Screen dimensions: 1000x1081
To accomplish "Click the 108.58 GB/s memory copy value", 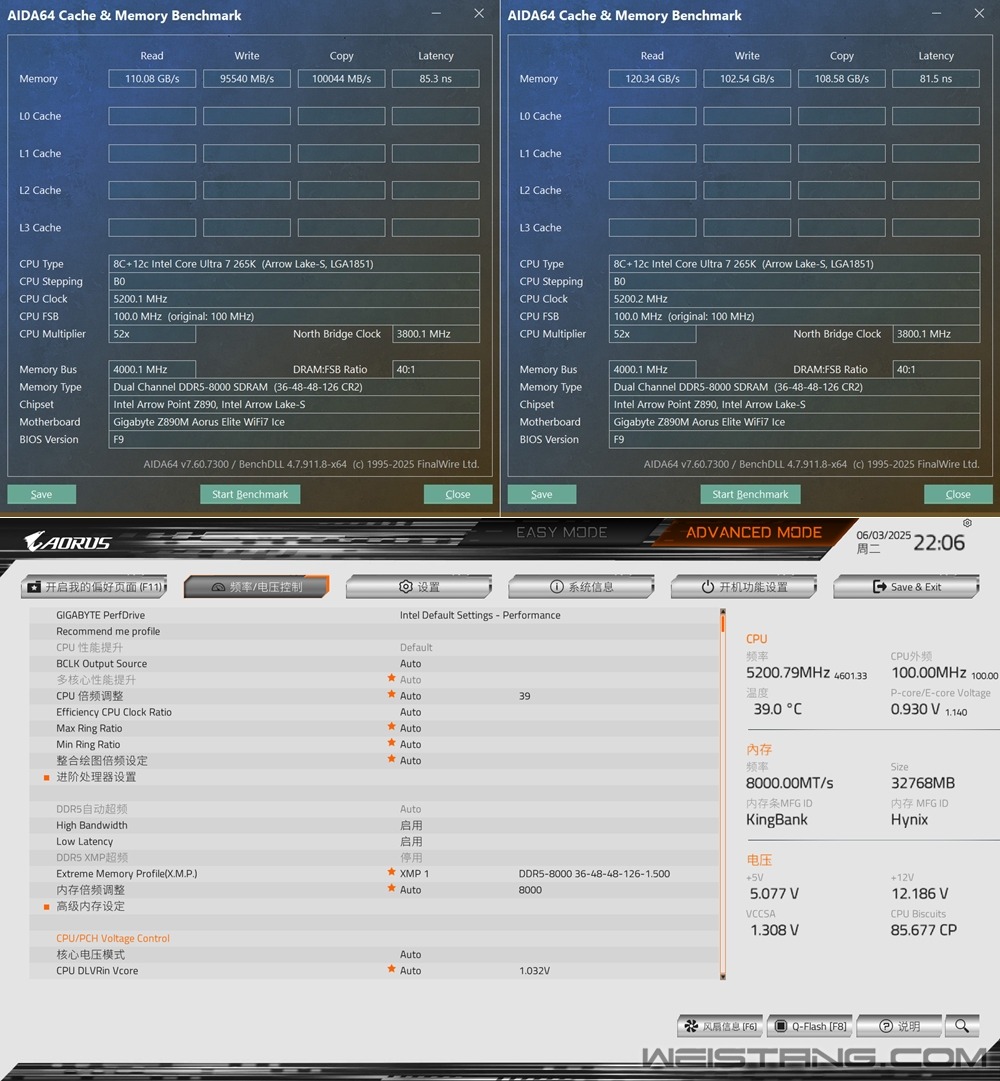I will pos(841,79).
